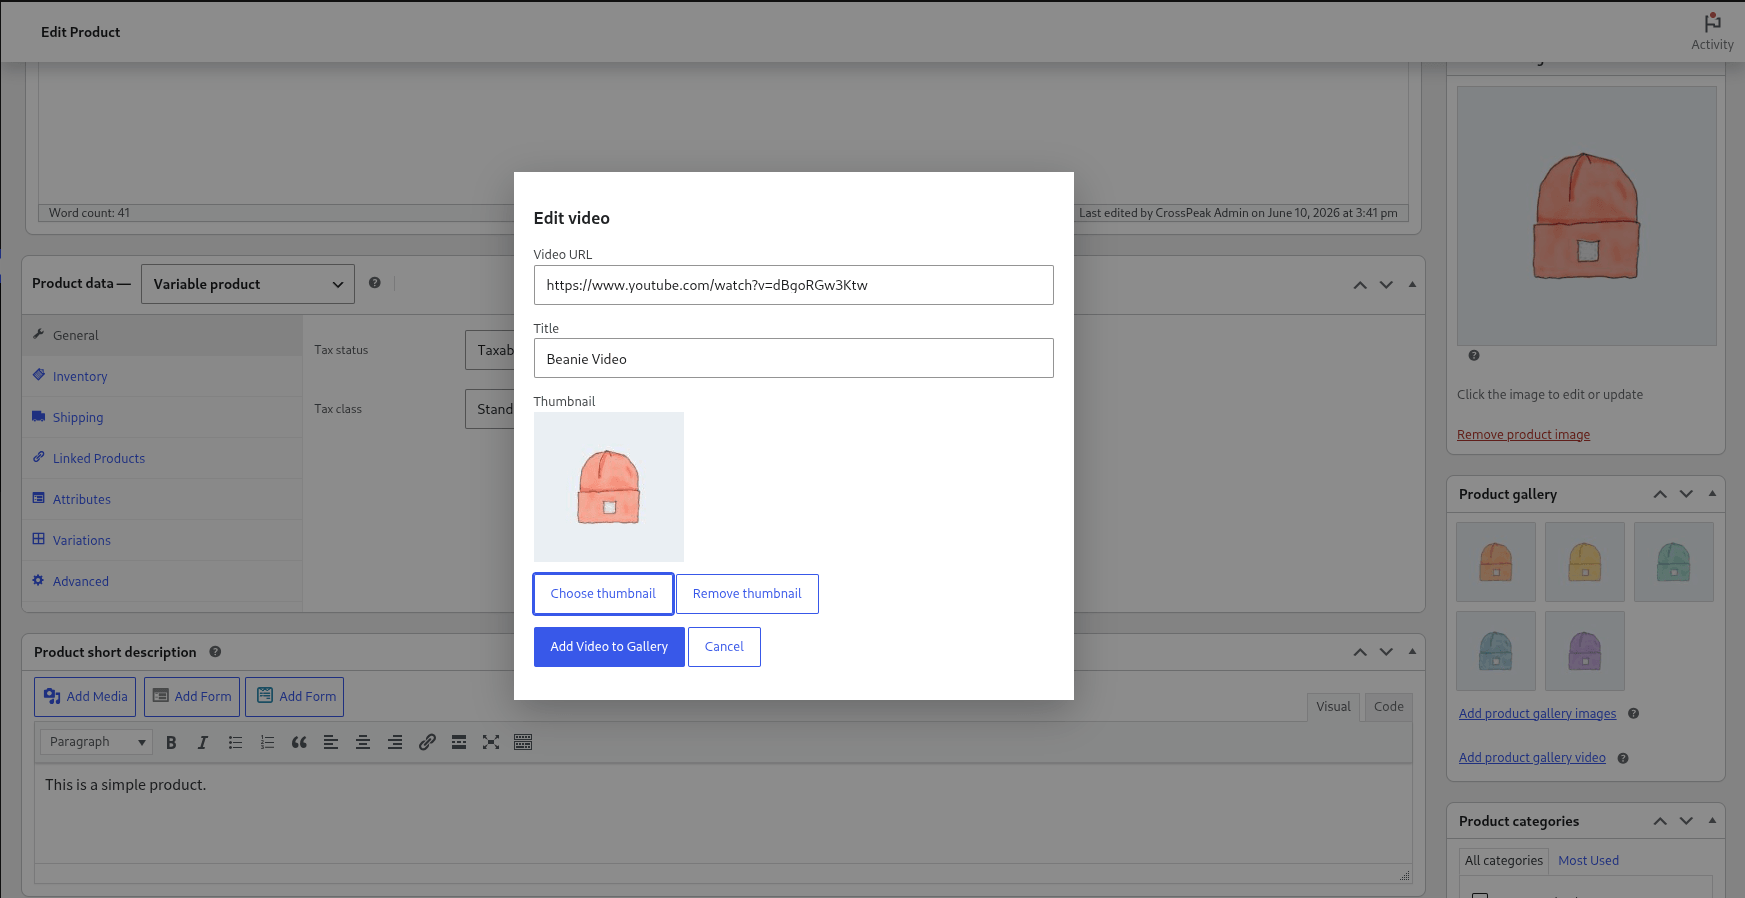Click the Title field containing Beanie Video

point(793,358)
